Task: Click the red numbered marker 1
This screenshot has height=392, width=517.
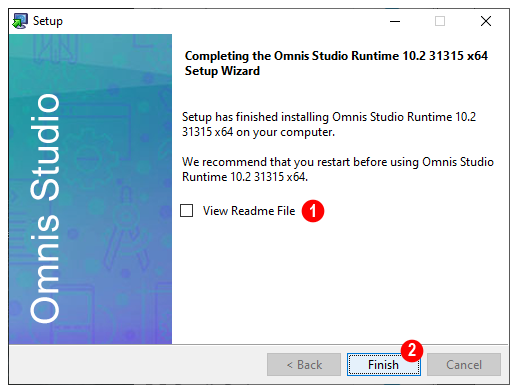Action: 313,211
